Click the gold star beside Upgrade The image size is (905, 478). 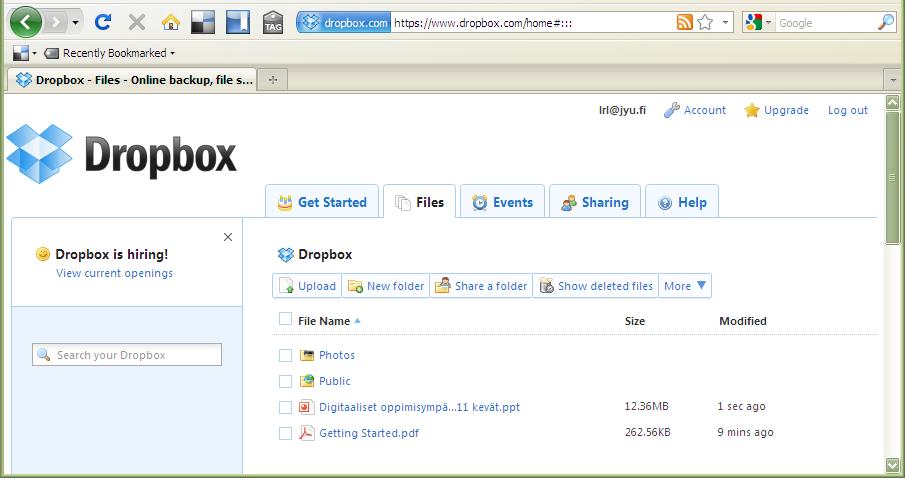[x=751, y=110]
